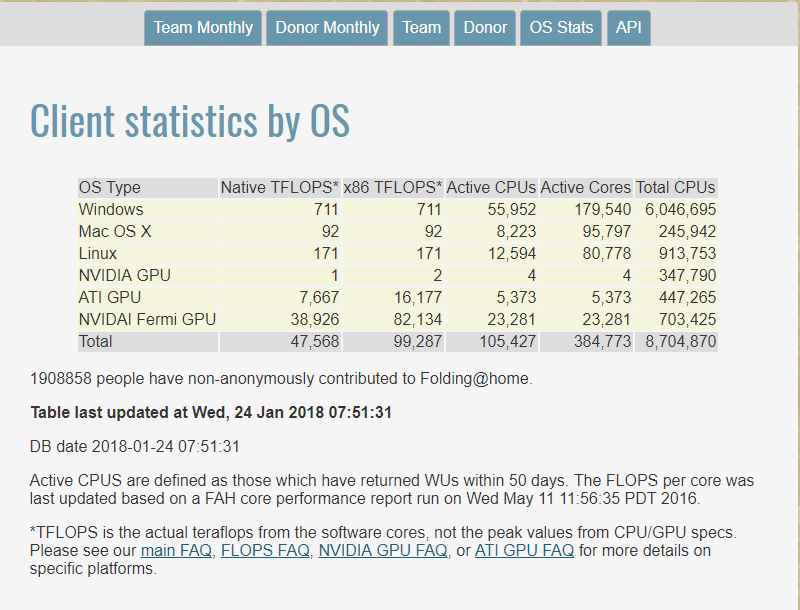Screen dimensions: 800x610
Task: Click NVIDIA GPU Total CPUs 347,790
Action: [x=687, y=275]
